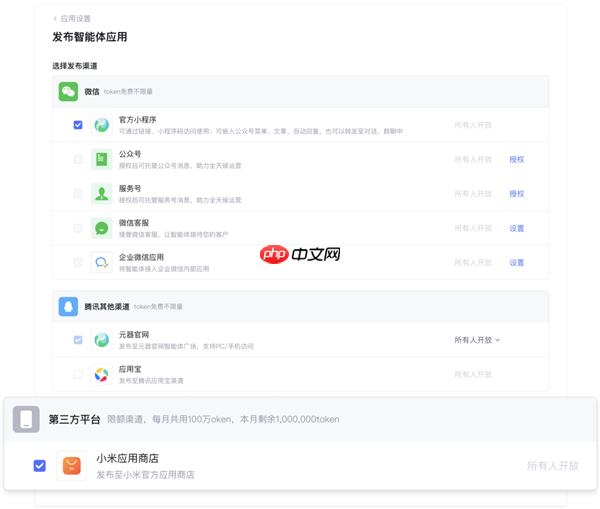Click the 小米应用商店 orange bag icon
This screenshot has width=600, height=509.
[x=72, y=466]
